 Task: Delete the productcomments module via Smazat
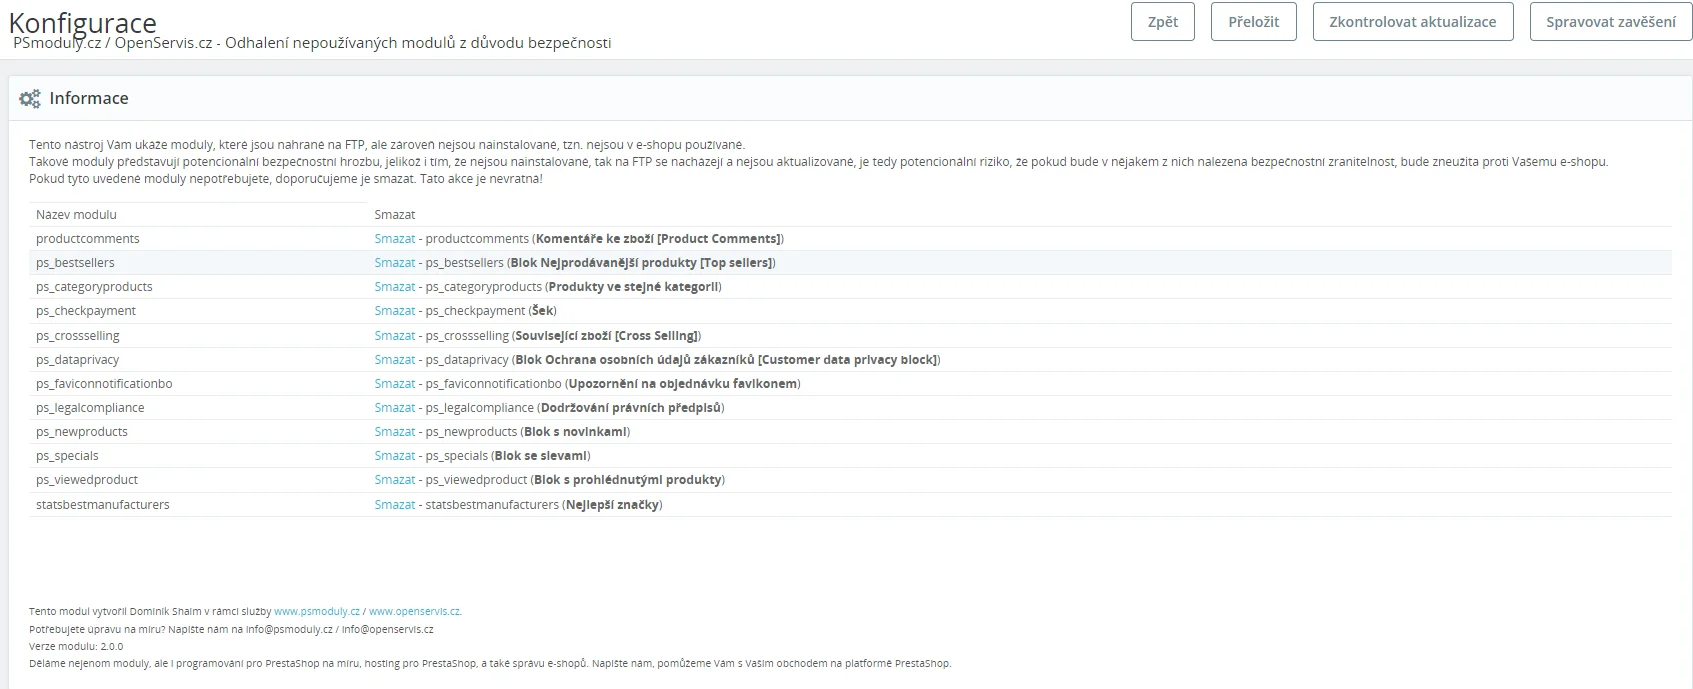394,239
